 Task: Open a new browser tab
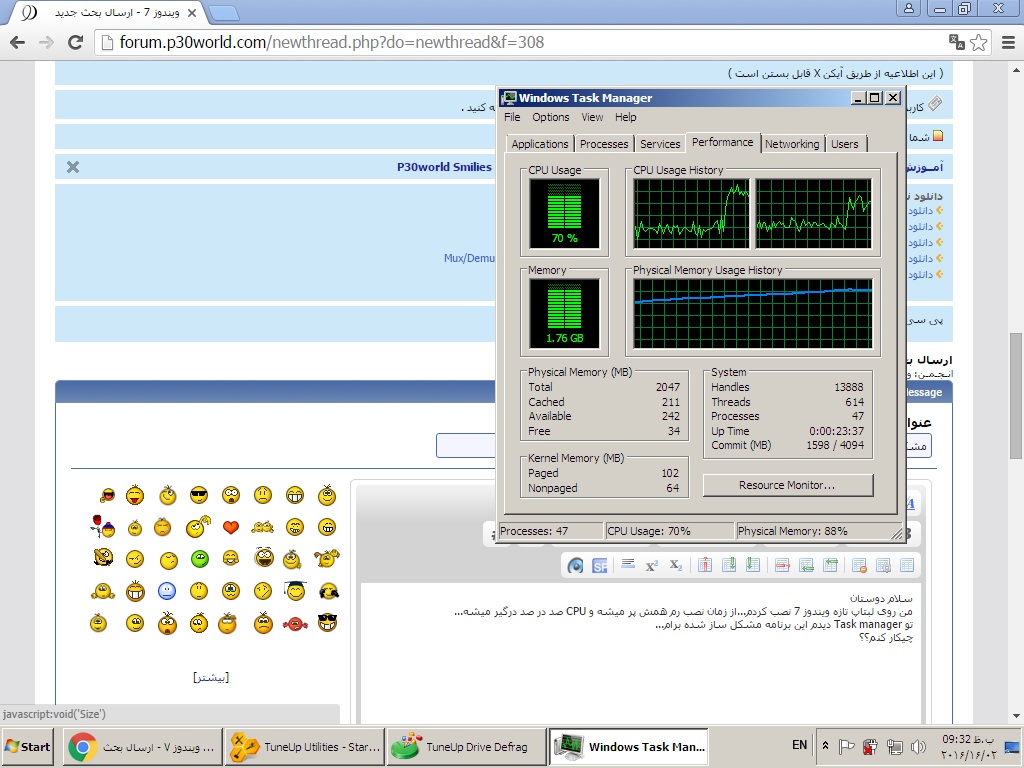223,12
